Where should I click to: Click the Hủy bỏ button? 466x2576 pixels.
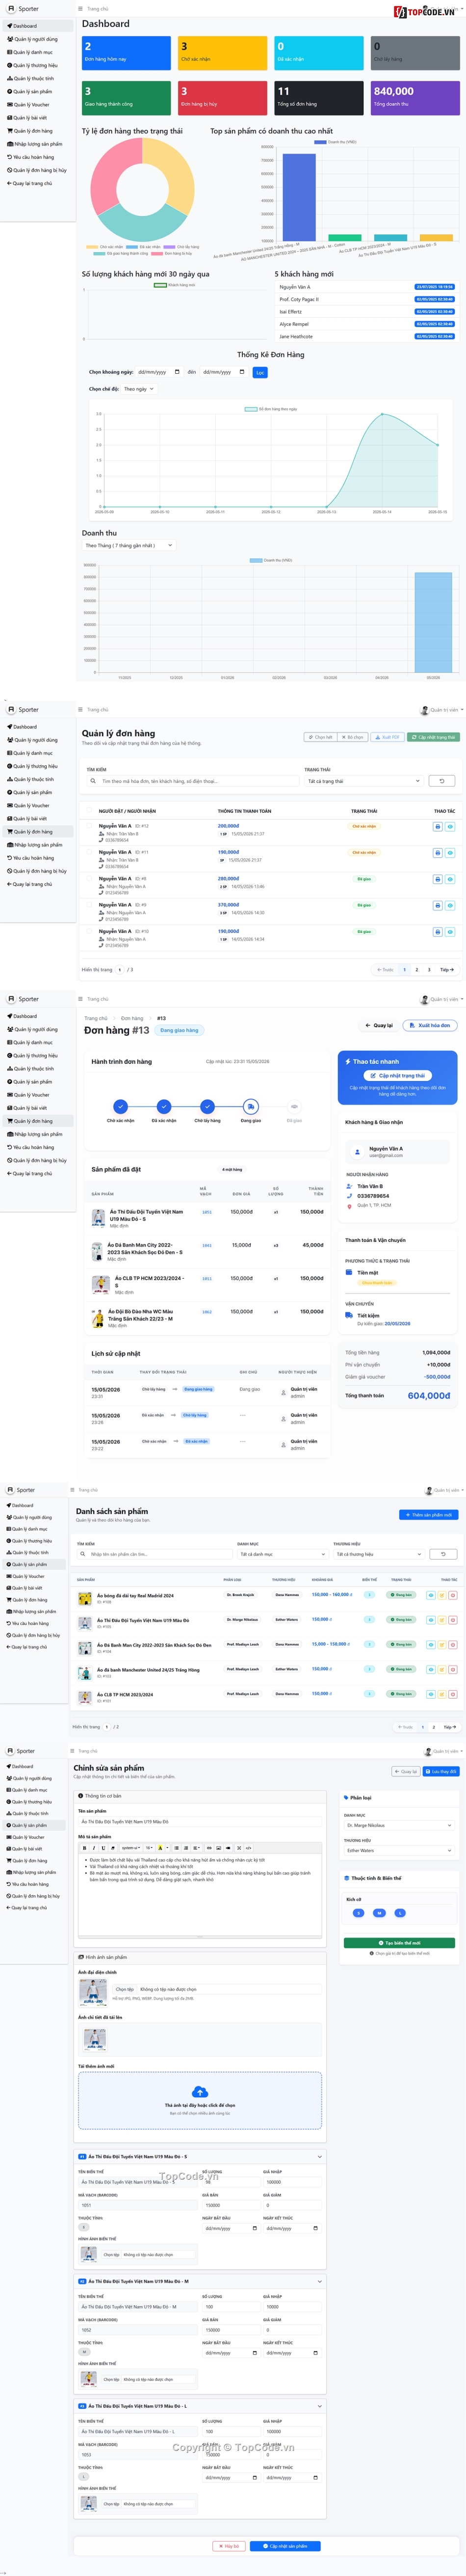(229, 2545)
